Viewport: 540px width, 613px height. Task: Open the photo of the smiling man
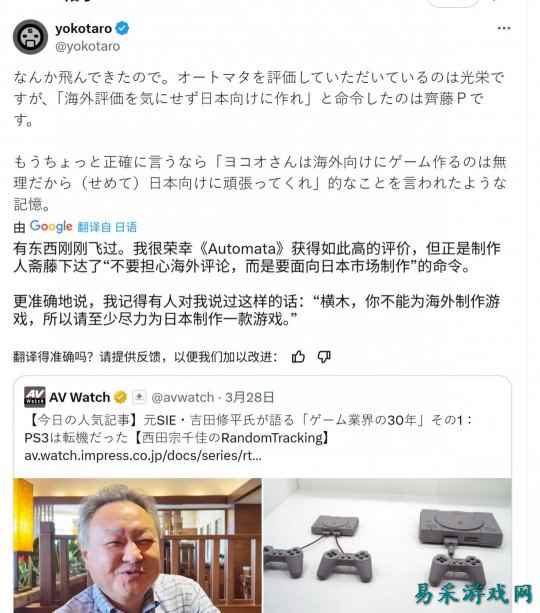138,545
